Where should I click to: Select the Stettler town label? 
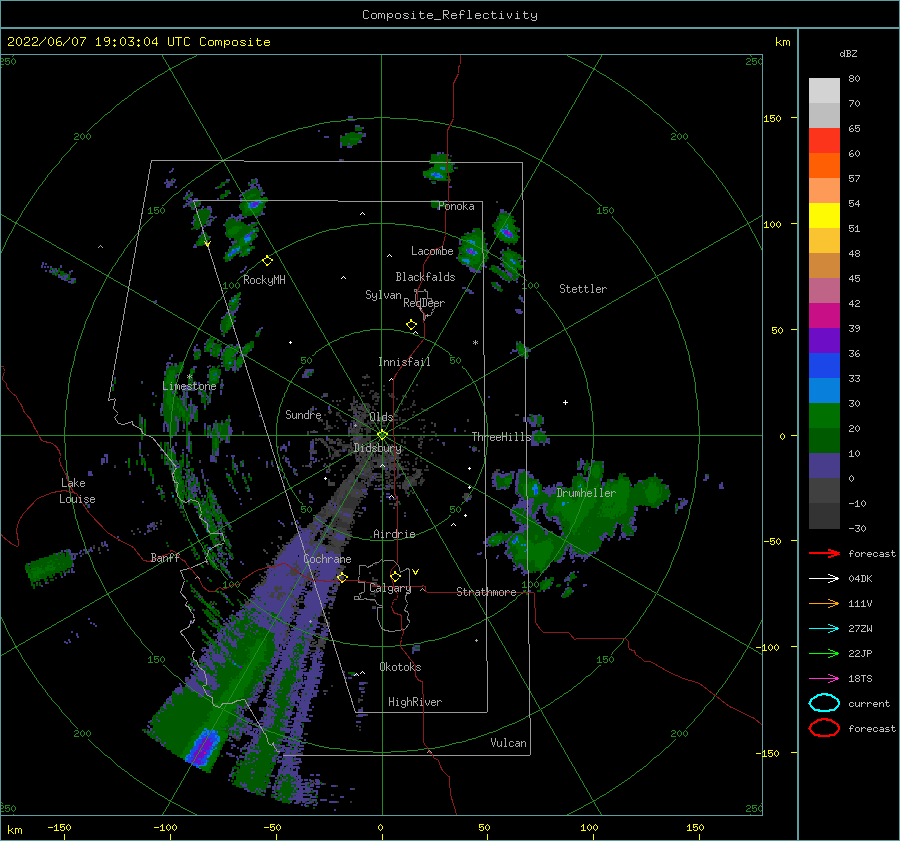583,289
